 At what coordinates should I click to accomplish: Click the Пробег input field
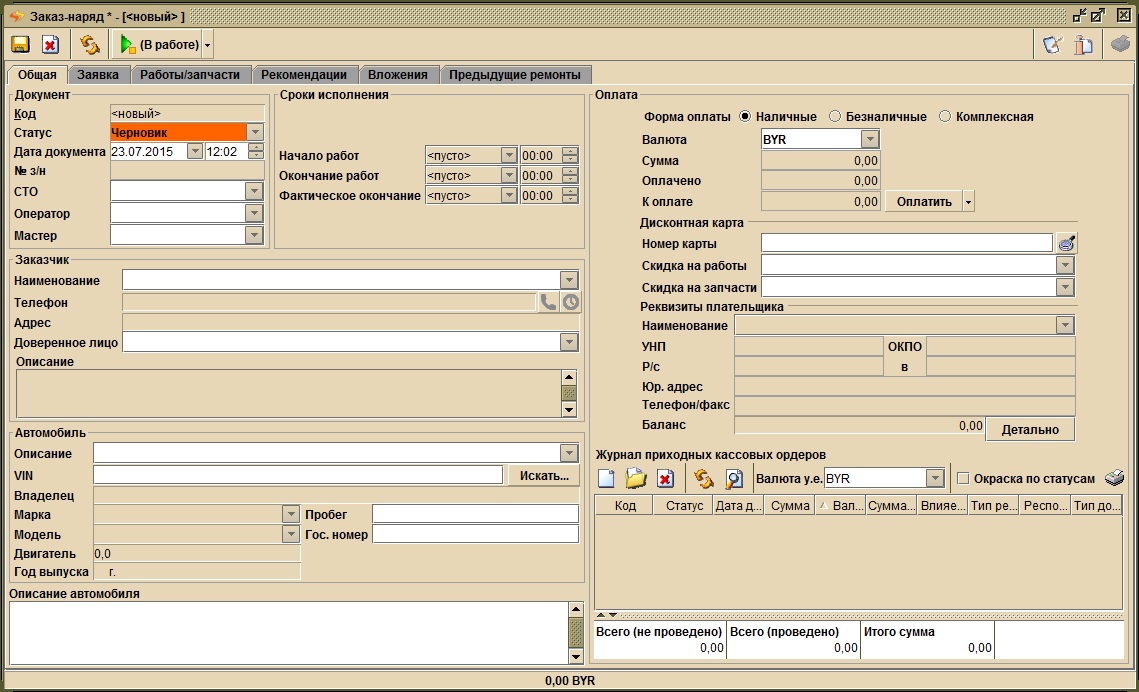476,514
